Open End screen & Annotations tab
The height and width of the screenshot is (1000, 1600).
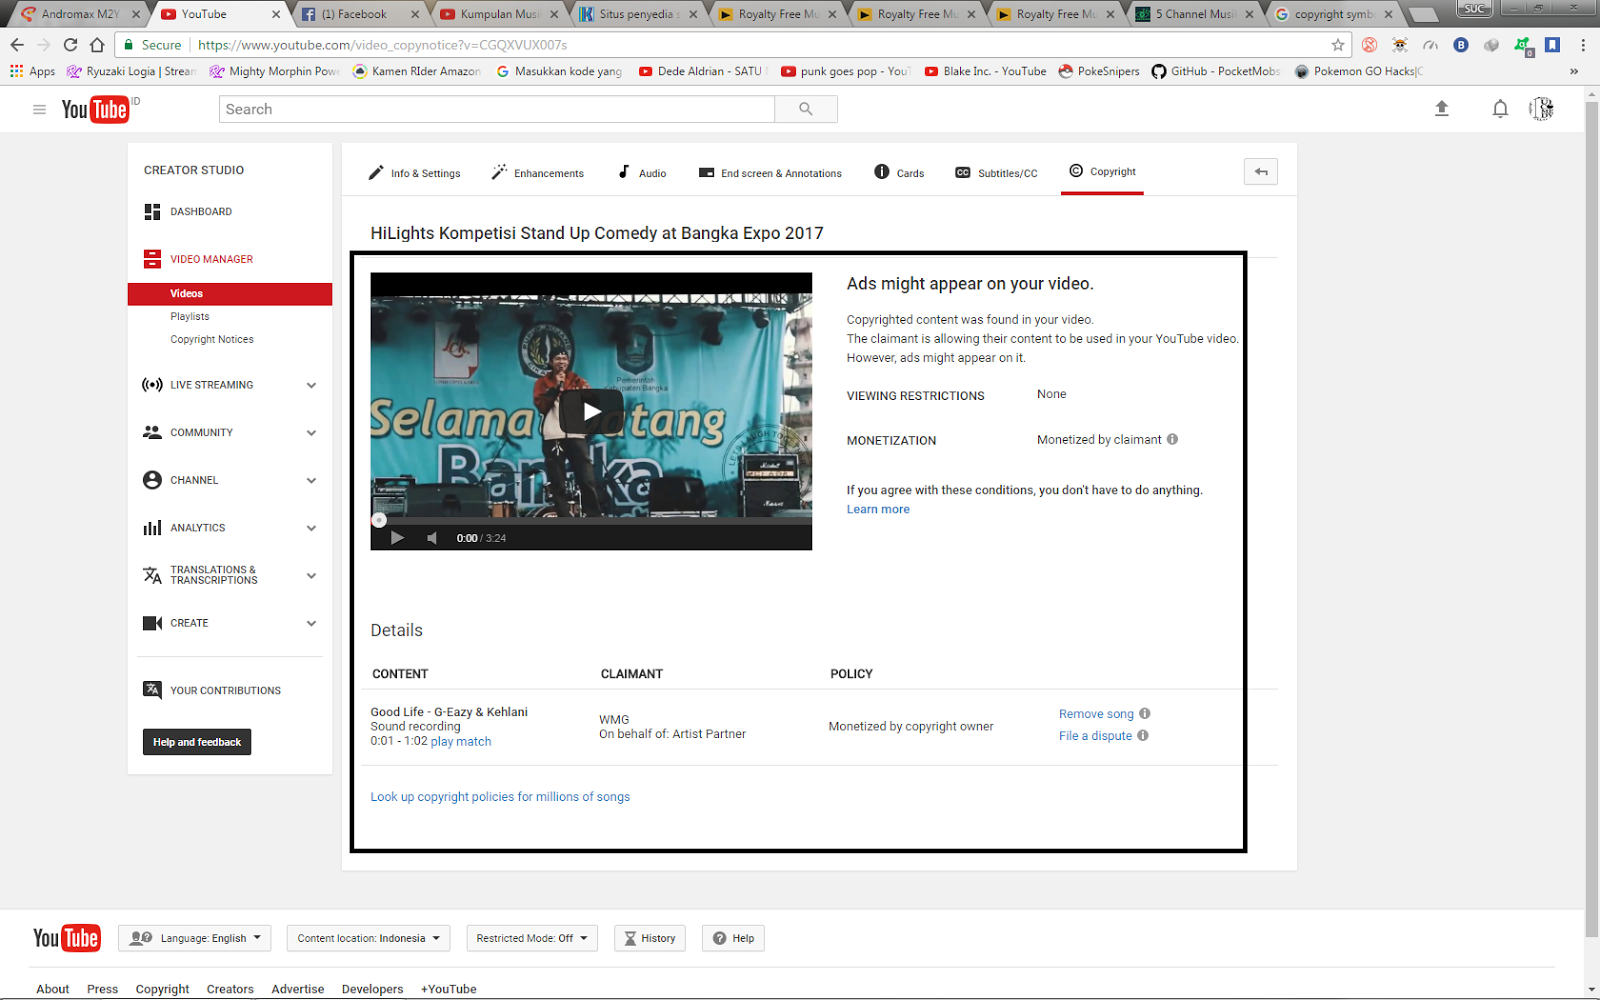[770, 173]
